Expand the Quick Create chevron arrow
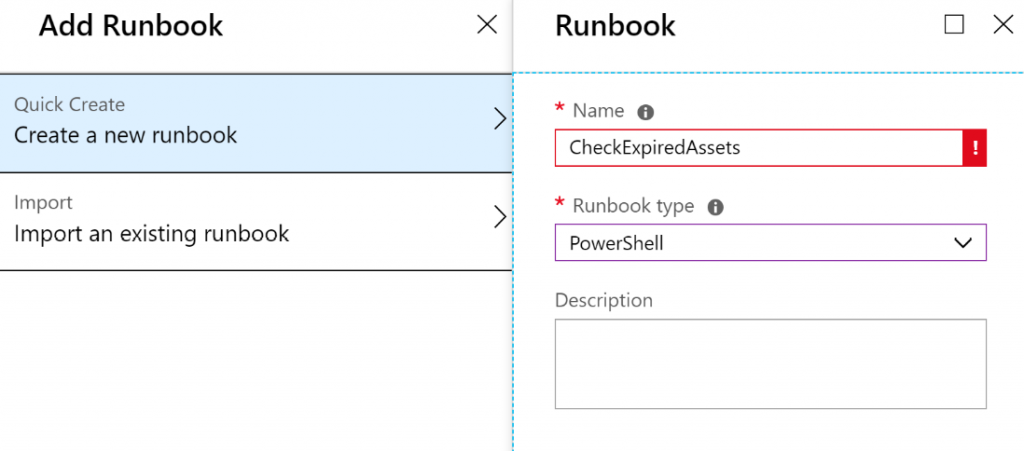This screenshot has width=1024, height=451. [501, 120]
